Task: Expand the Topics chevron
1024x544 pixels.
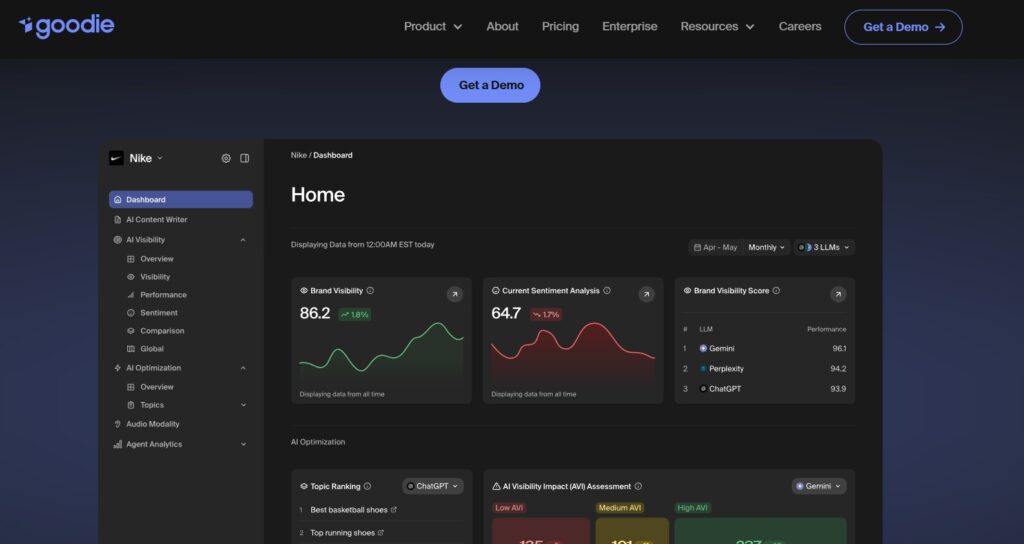Action: point(243,405)
